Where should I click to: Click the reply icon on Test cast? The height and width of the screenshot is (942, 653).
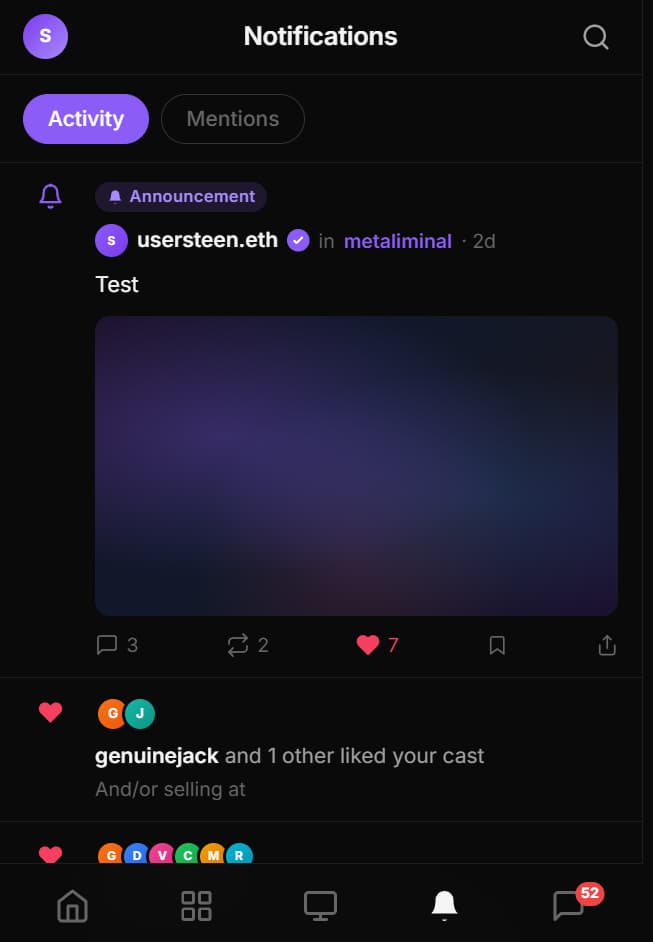pyautogui.click(x=107, y=645)
